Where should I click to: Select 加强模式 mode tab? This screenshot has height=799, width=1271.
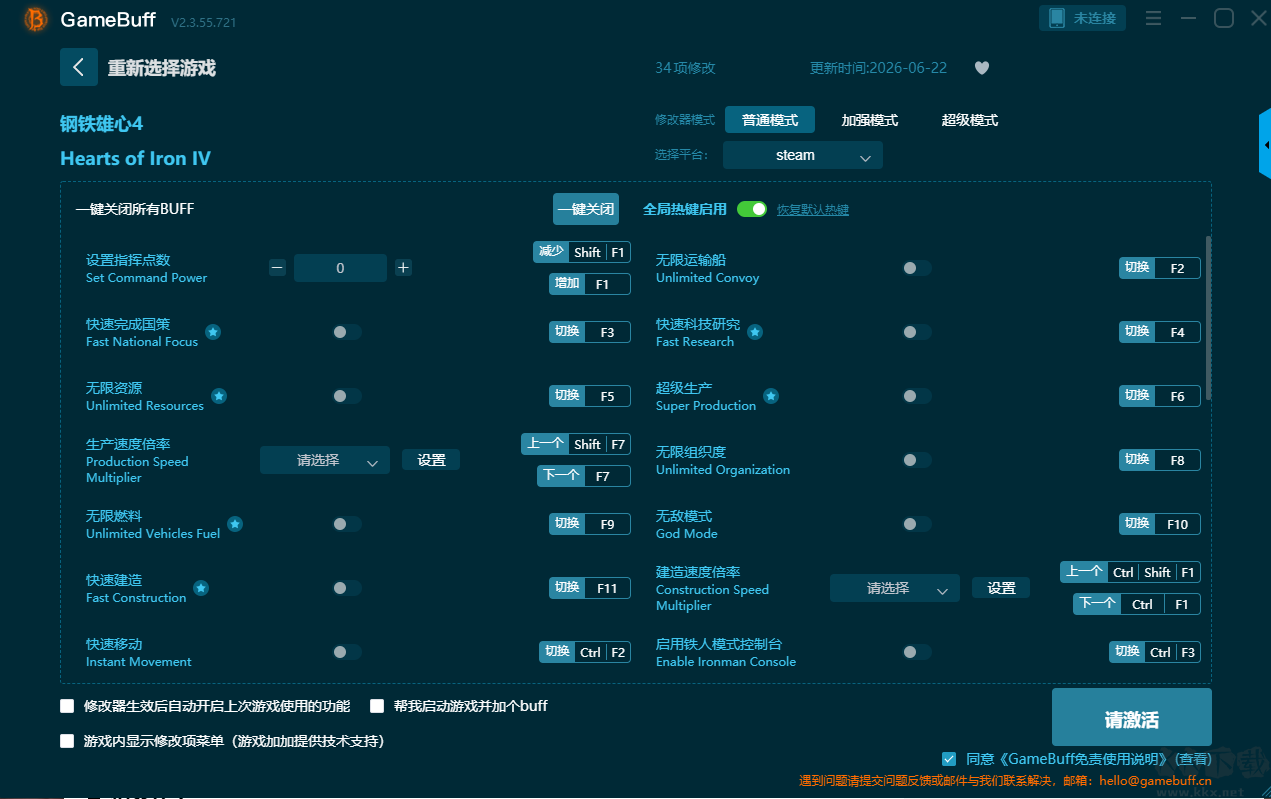(870, 120)
